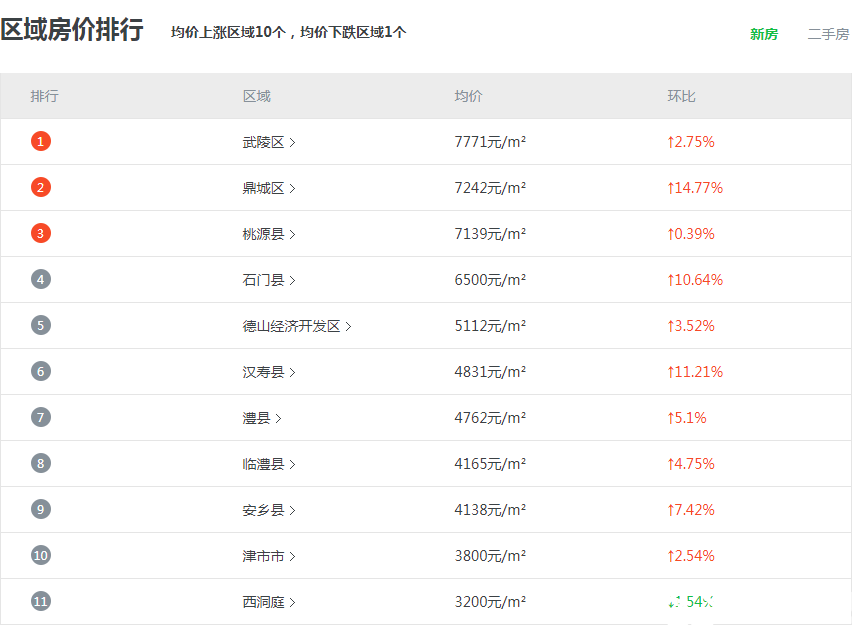Click the gray rank 11 badge
This screenshot has width=854, height=627.
point(40,602)
